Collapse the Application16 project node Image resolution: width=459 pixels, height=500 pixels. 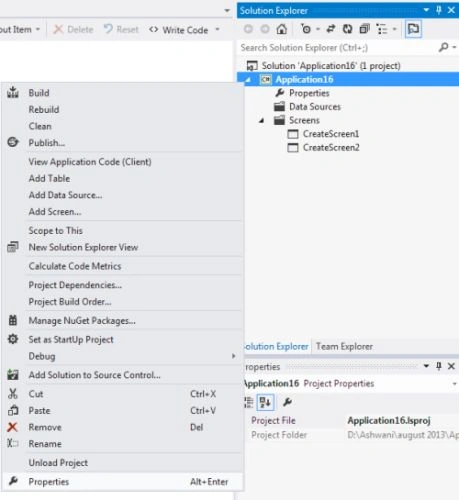[247, 80]
